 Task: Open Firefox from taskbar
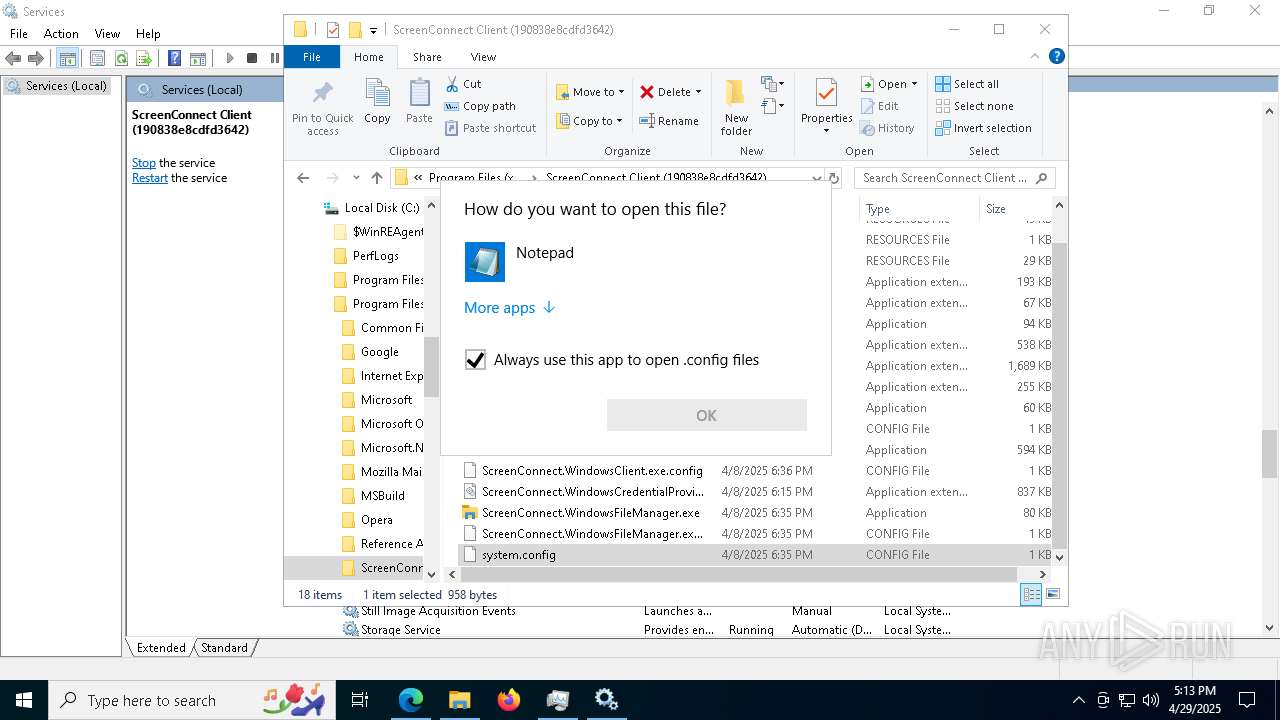pos(509,700)
